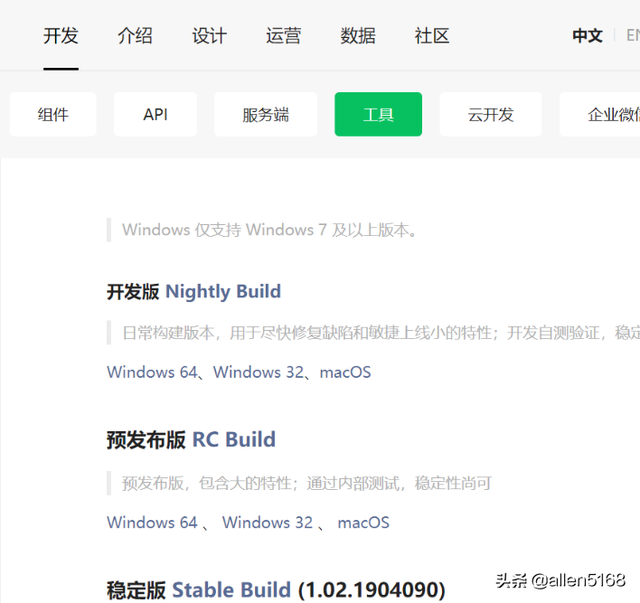
Task: Download Nightly Build for Windows 64
Action: [152, 372]
